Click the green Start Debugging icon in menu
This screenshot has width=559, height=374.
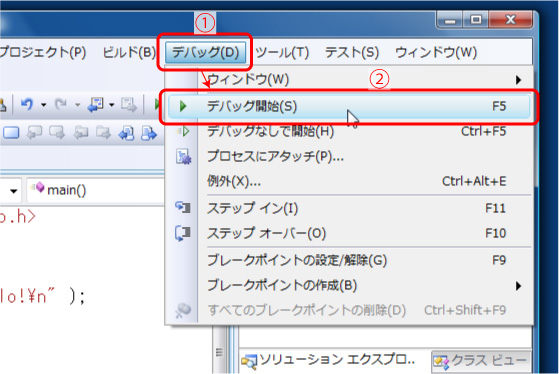(183, 106)
